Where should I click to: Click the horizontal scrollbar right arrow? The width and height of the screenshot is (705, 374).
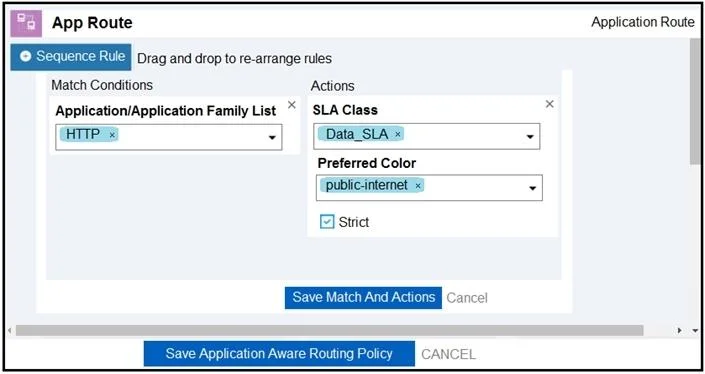(679, 331)
